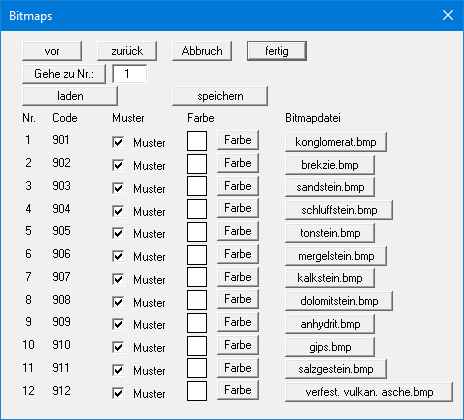Open the konglomerat.bmp bitmap file button
The width and height of the screenshot is (464, 420).
coord(336,142)
